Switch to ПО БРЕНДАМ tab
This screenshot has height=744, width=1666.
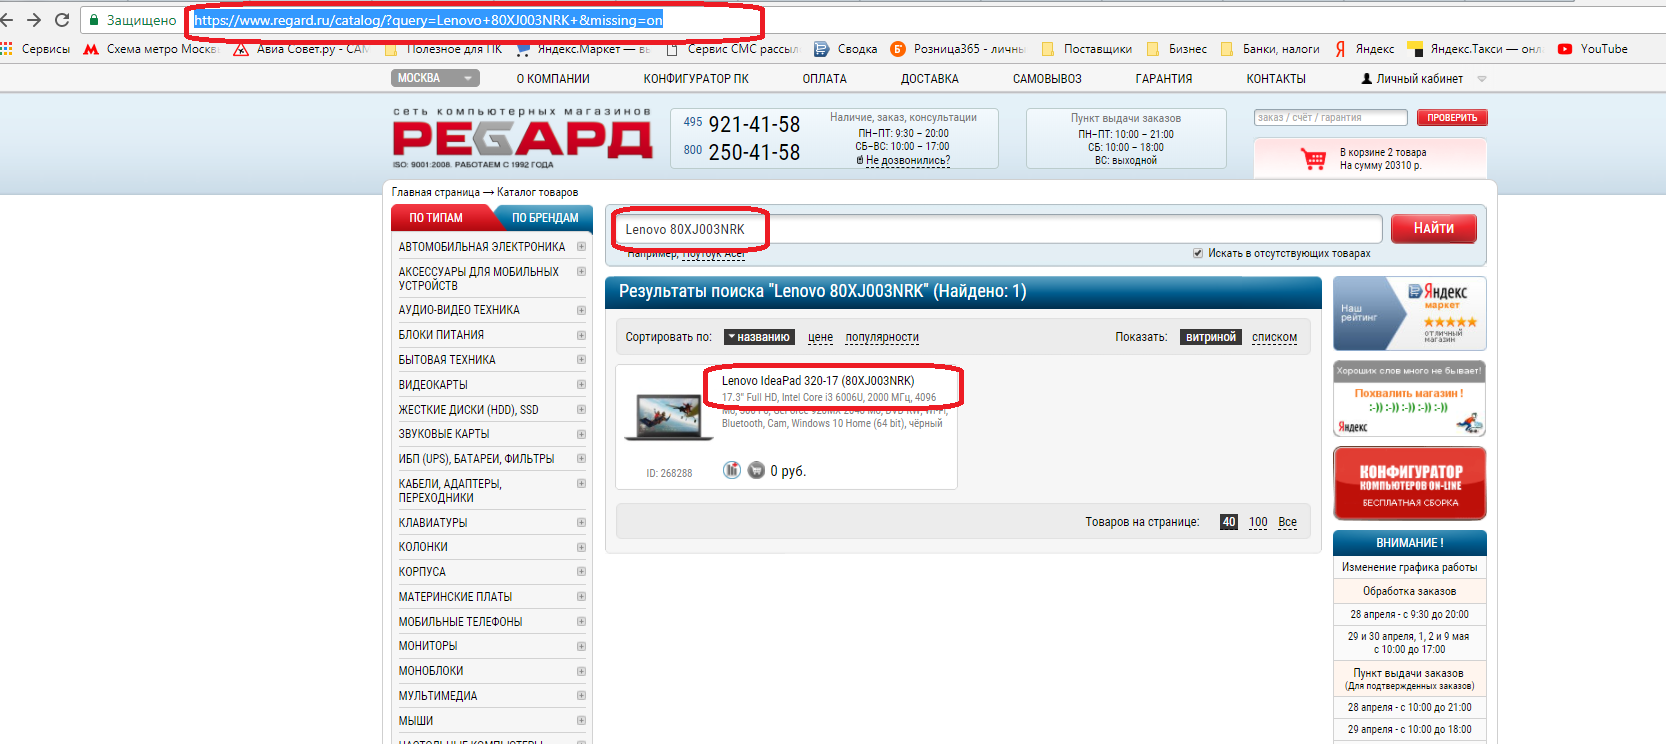(x=545, y=218)
